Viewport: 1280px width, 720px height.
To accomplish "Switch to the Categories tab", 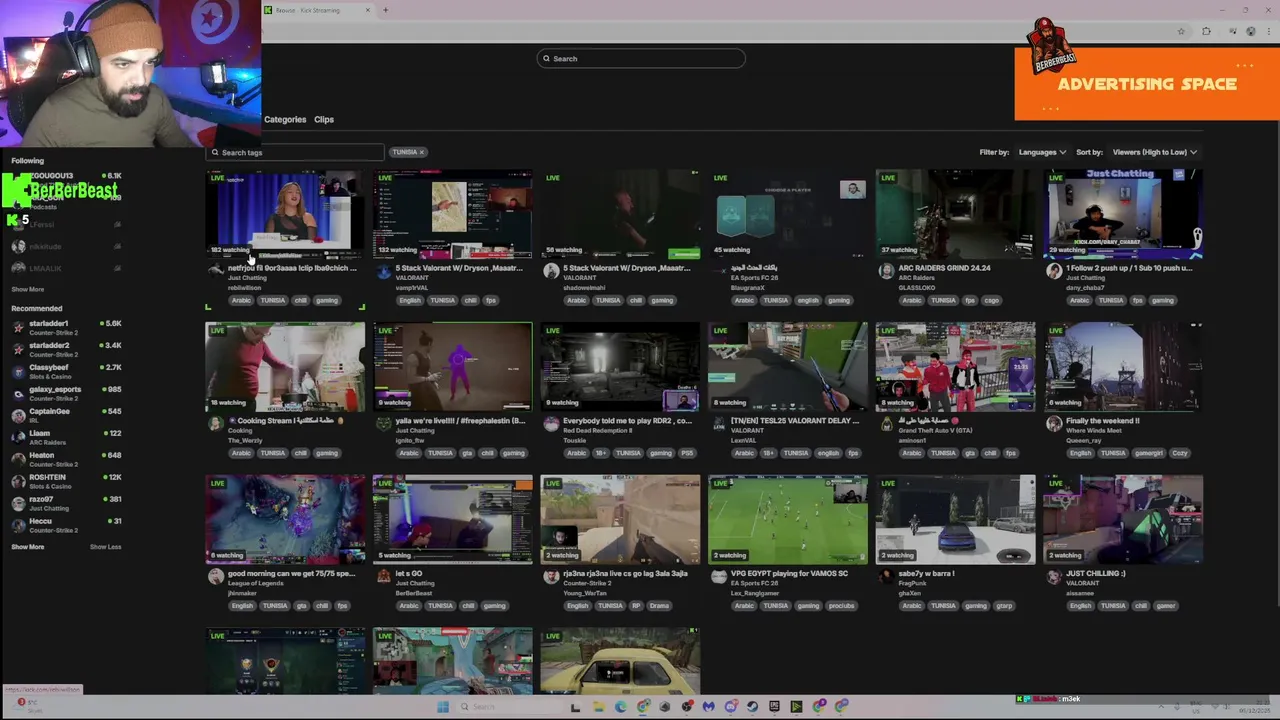I will pos(285,120).
